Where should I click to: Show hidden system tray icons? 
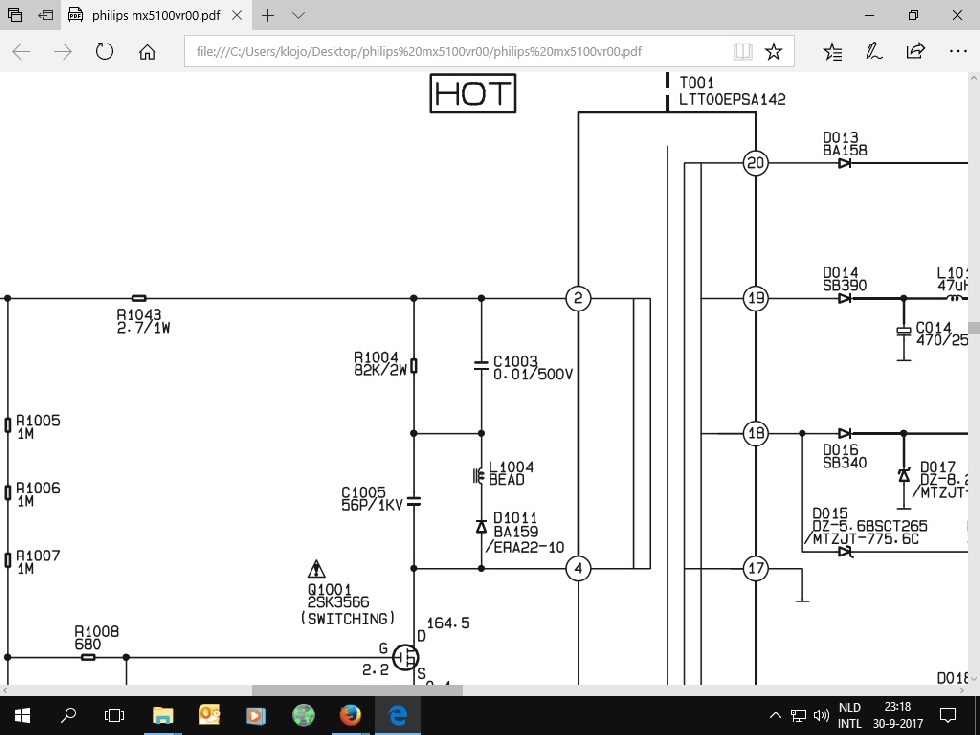pos(775,715)
